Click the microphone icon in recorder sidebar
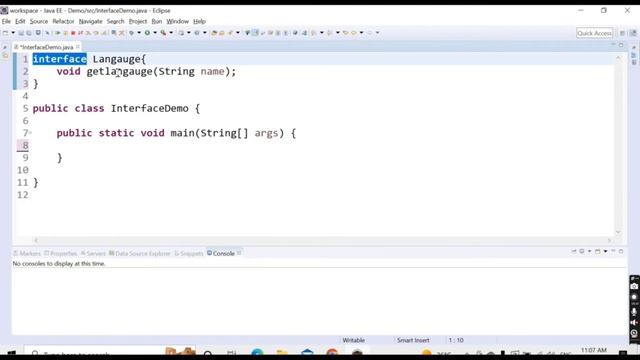 [634, 312]
